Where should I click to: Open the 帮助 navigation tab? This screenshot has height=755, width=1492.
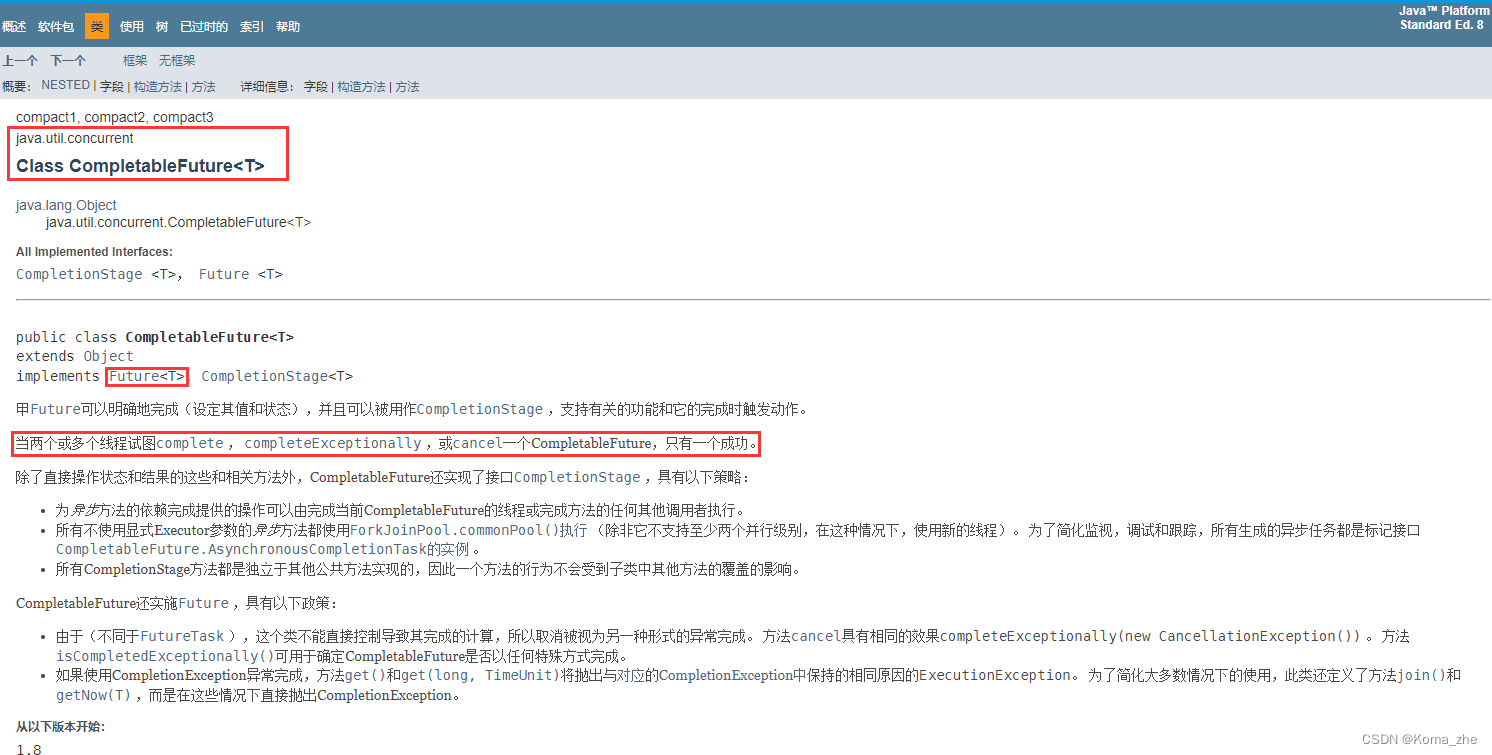[288, 27]
